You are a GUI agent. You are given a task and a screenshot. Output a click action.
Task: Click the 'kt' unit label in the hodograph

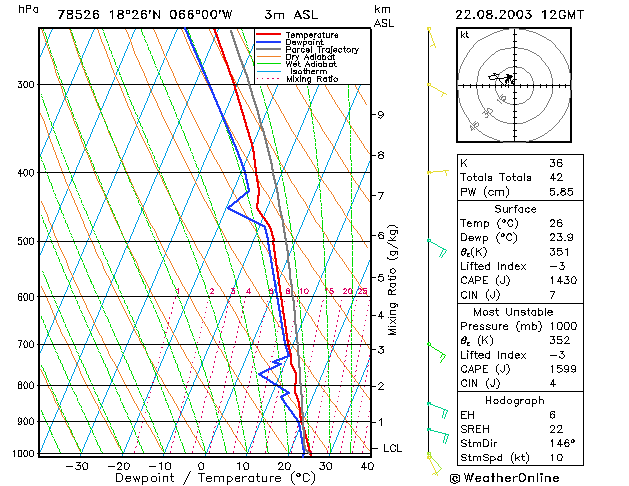(x=465, y=35)
